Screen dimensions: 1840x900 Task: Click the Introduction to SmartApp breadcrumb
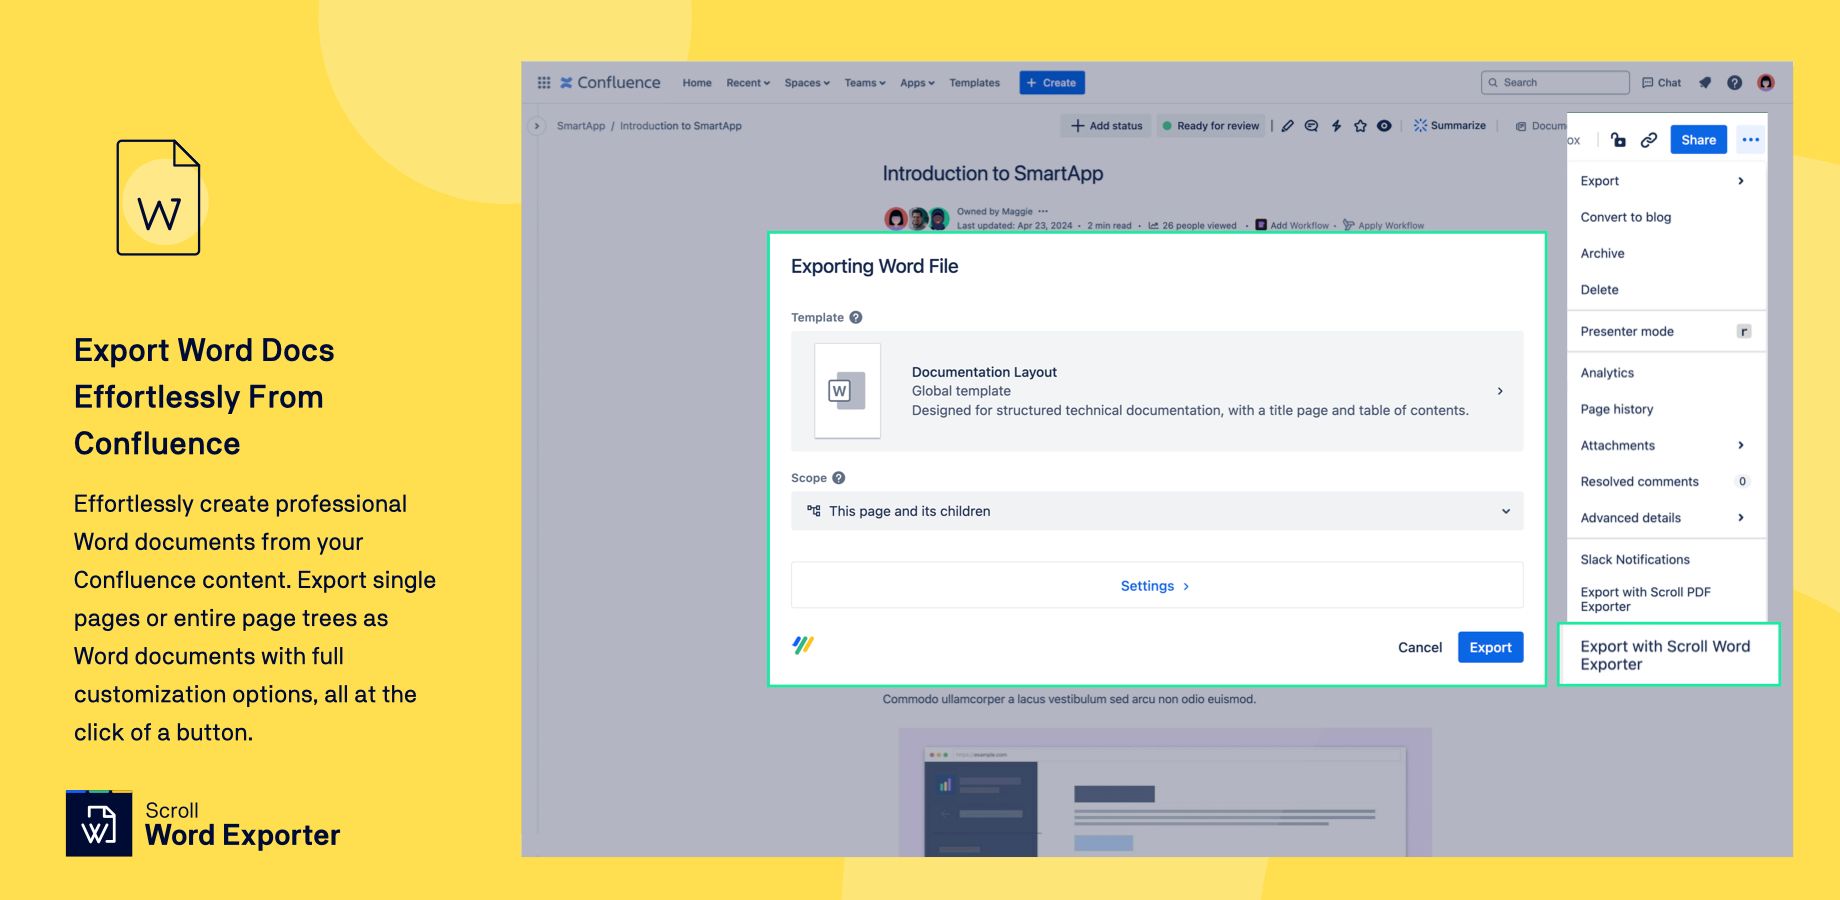pyautogui.click(x=681, y=126)
